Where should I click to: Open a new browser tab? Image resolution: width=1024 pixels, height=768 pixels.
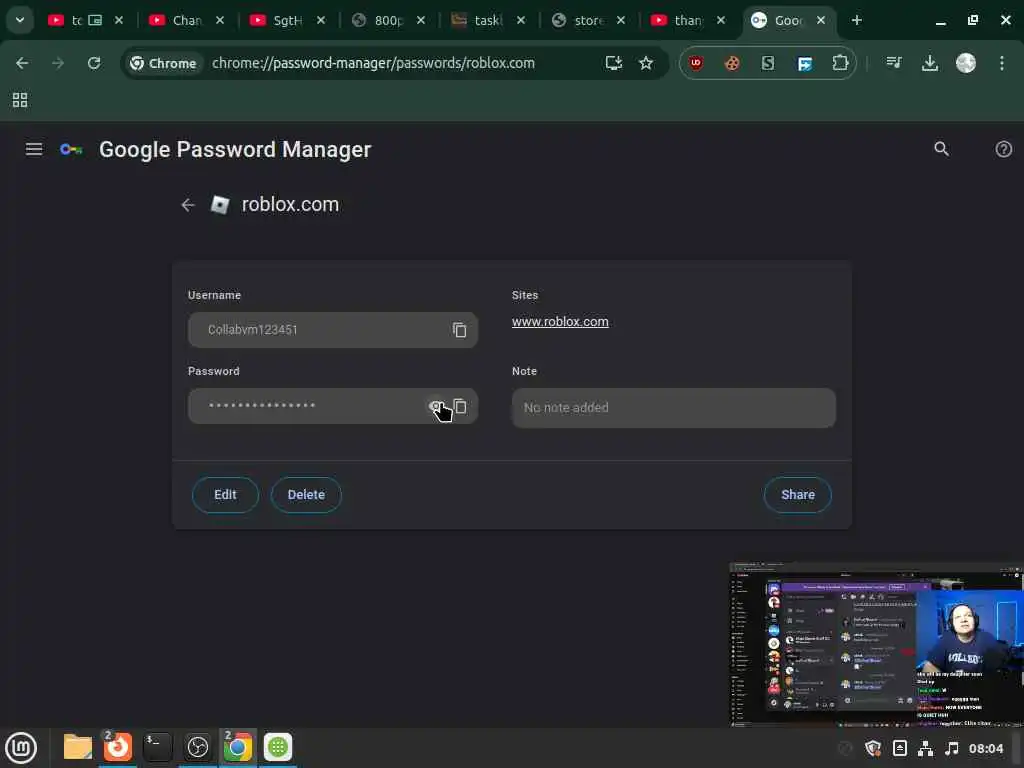point(857,20)
